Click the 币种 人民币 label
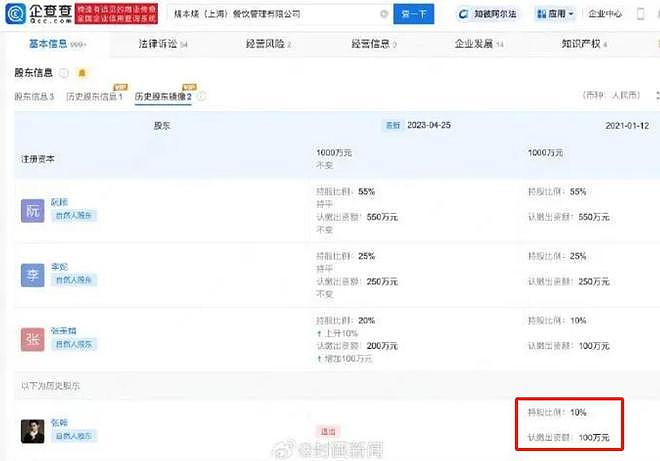The width and height of the screenshot is (660, 461). pos(612,96)
